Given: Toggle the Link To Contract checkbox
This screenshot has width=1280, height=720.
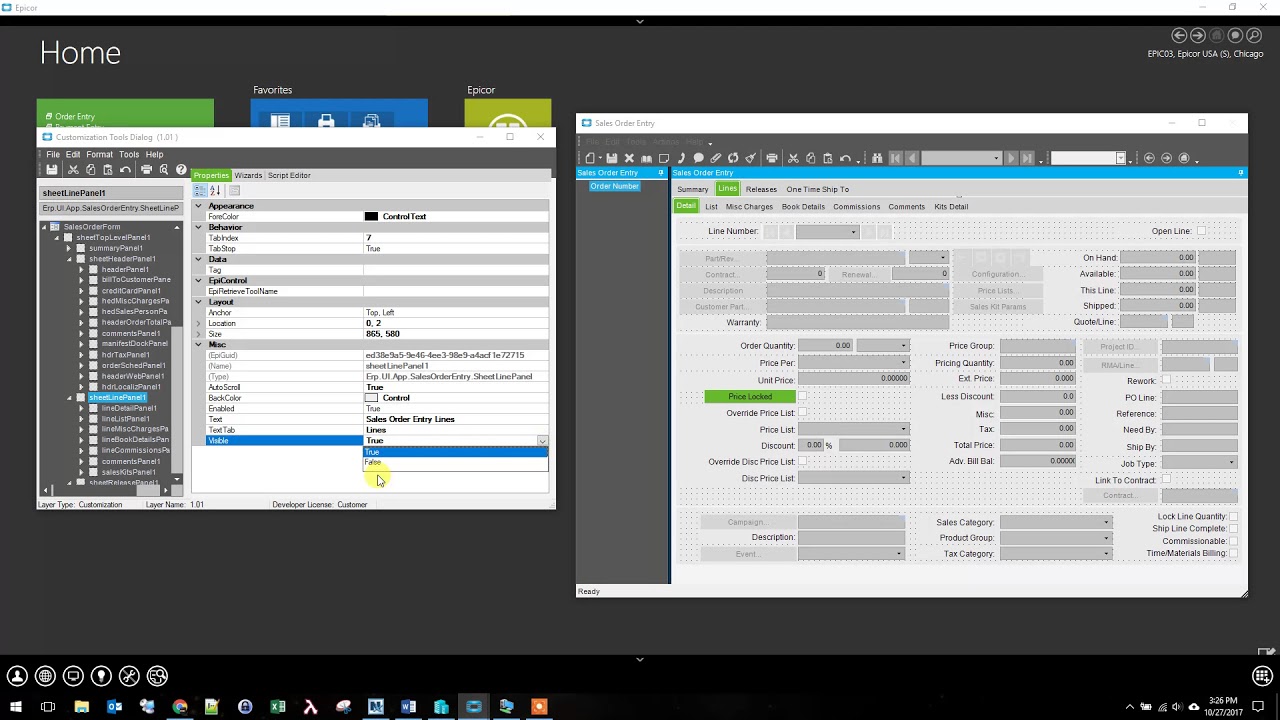Looking at the screenshot, I should 1166,480.
